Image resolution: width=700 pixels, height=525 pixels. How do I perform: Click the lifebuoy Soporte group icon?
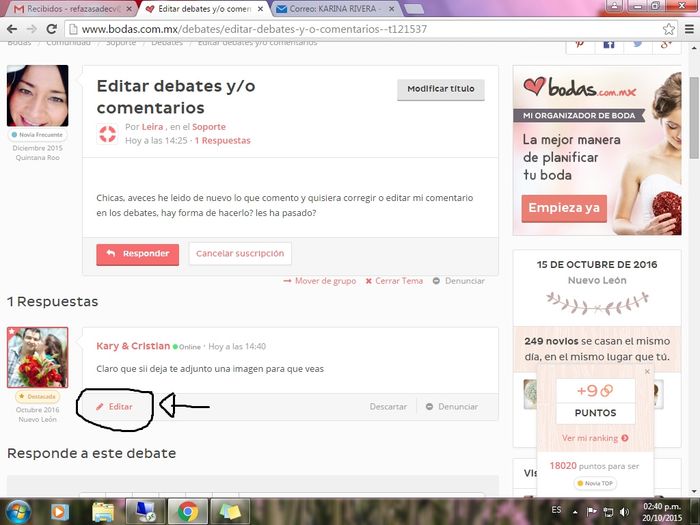[107, 134]
